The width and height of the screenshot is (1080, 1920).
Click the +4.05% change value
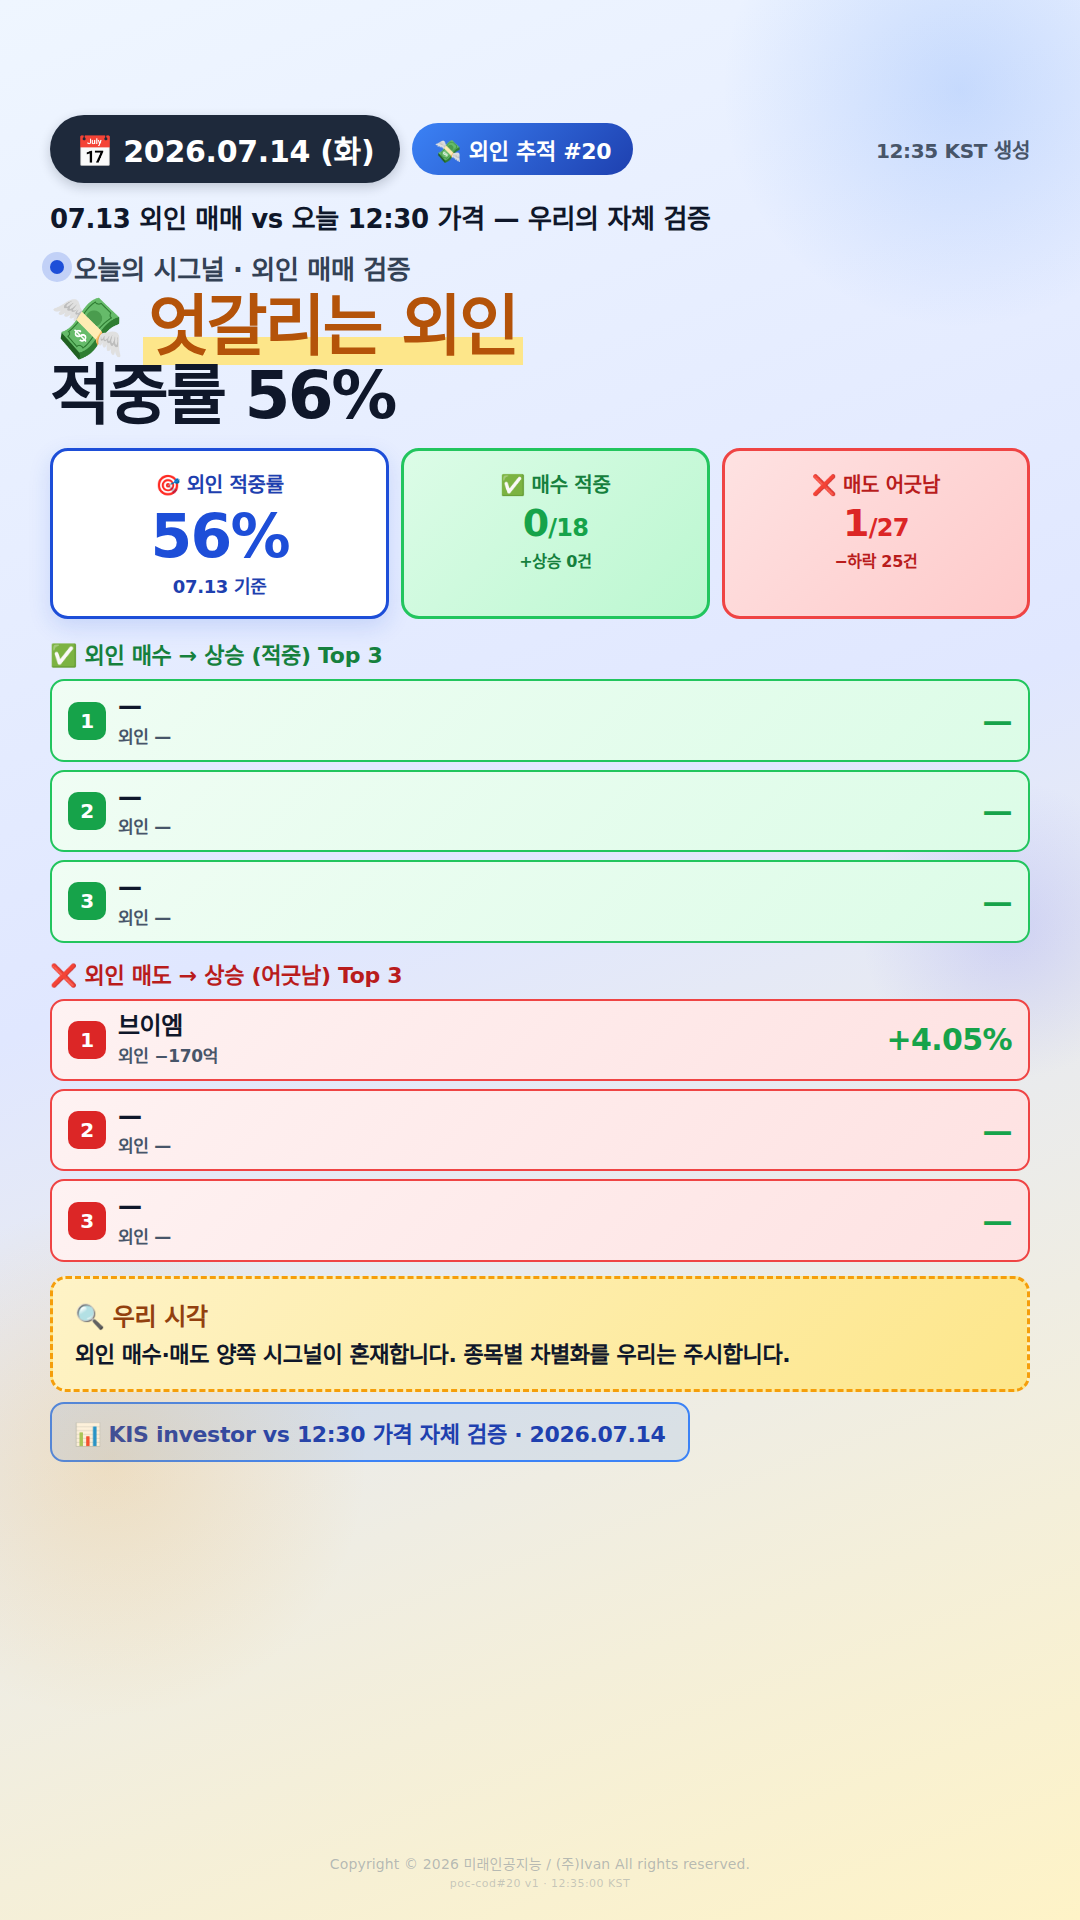pyautogui.click(x=950, y=1040)
